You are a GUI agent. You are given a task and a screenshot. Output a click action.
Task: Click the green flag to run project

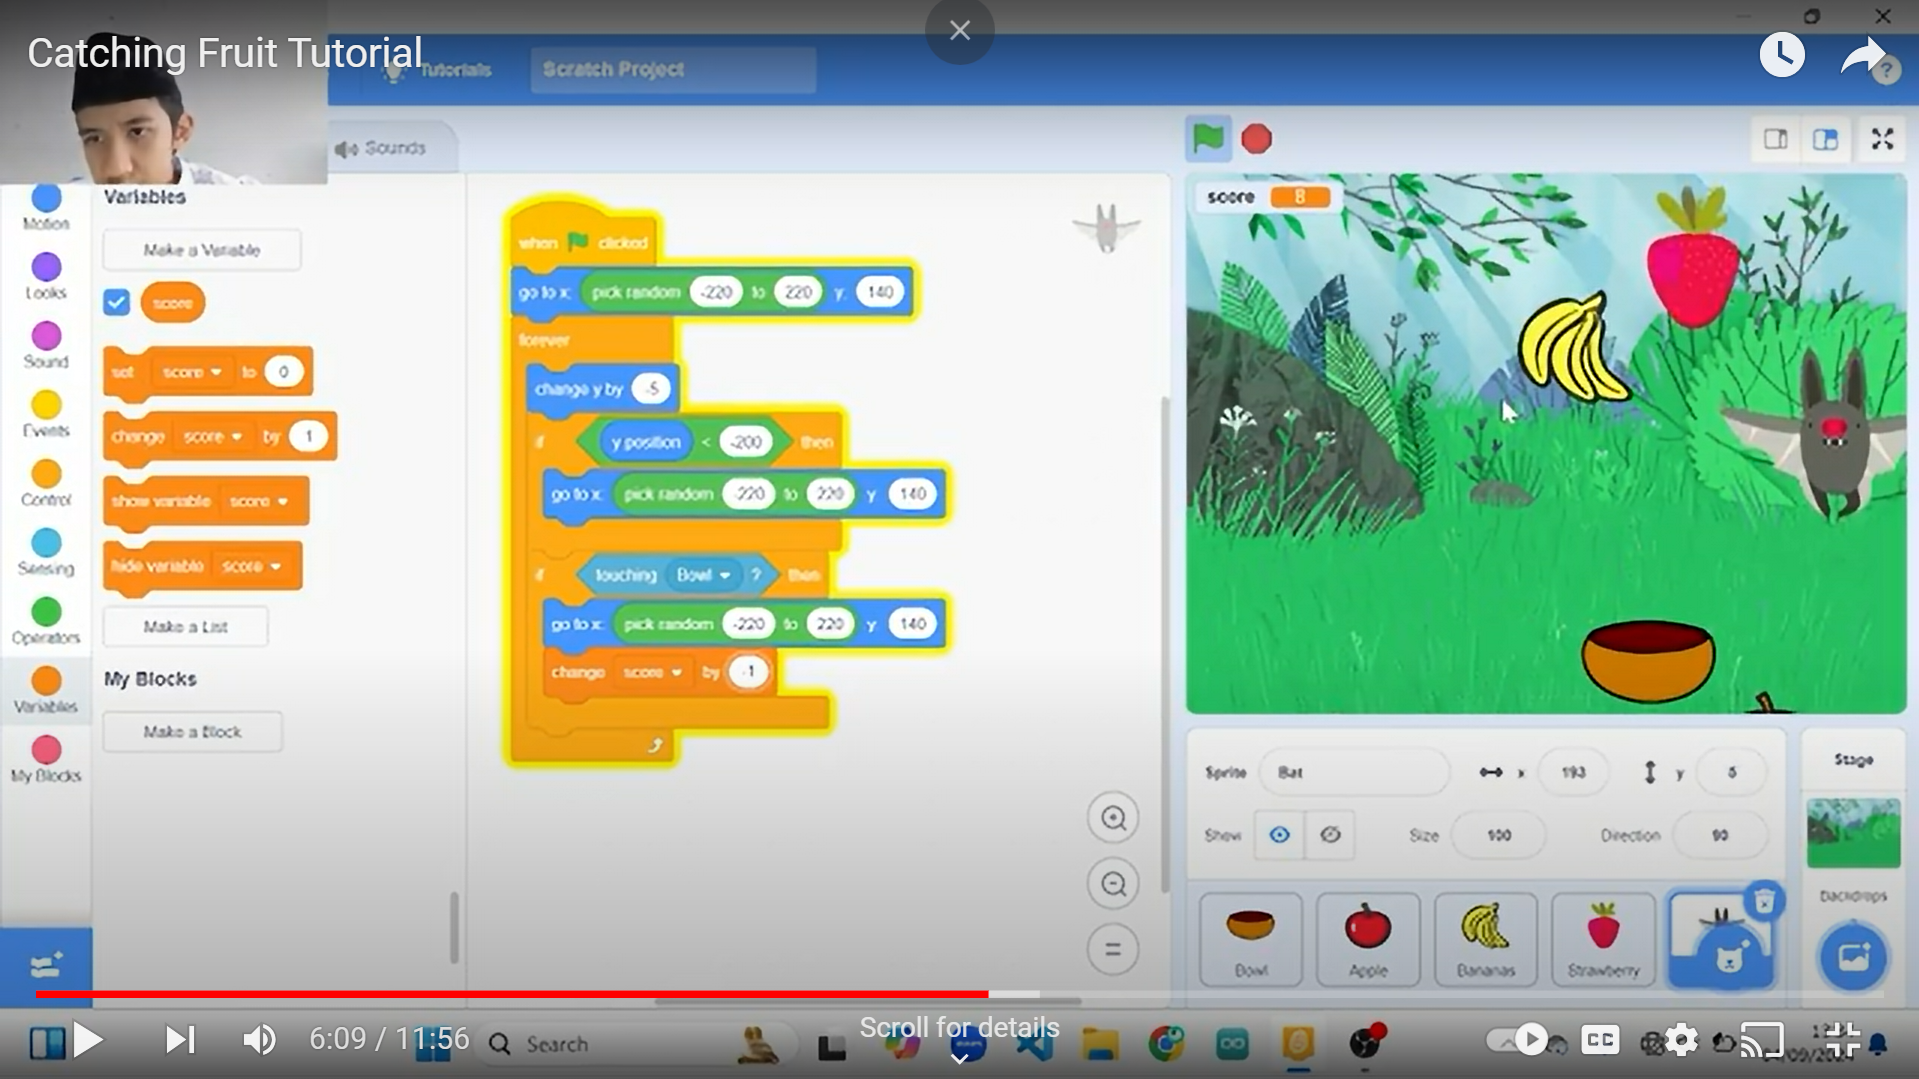[1207, 138]
